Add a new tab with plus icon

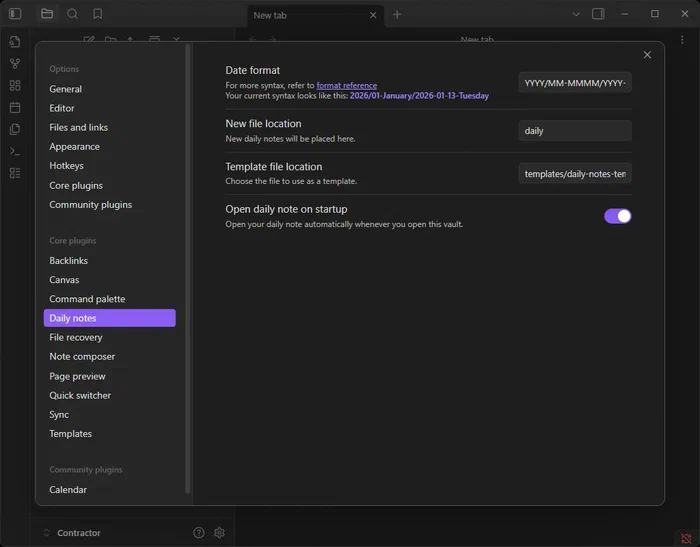(x=397, y=15)
